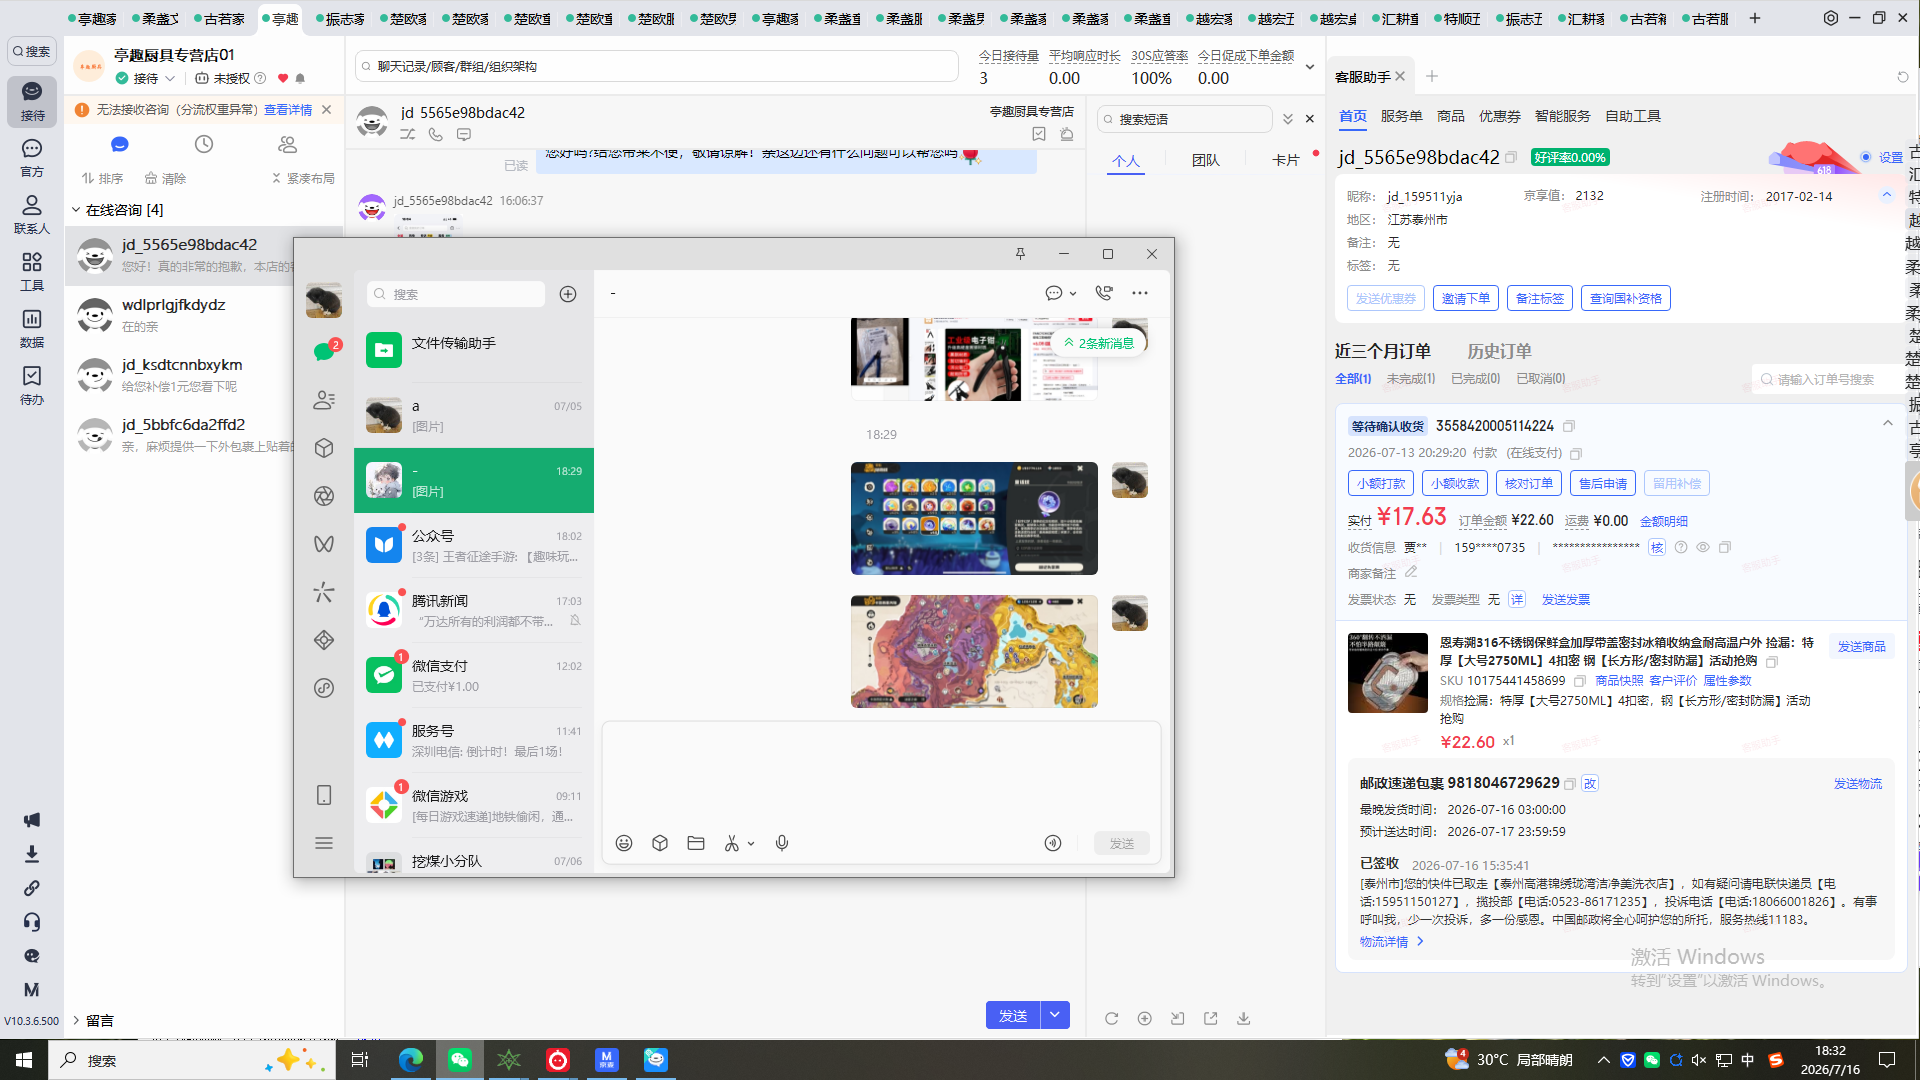Toggle the notification bell next to 未授权
This screenshot has width=1920, height=1080.
click(300, 78)
